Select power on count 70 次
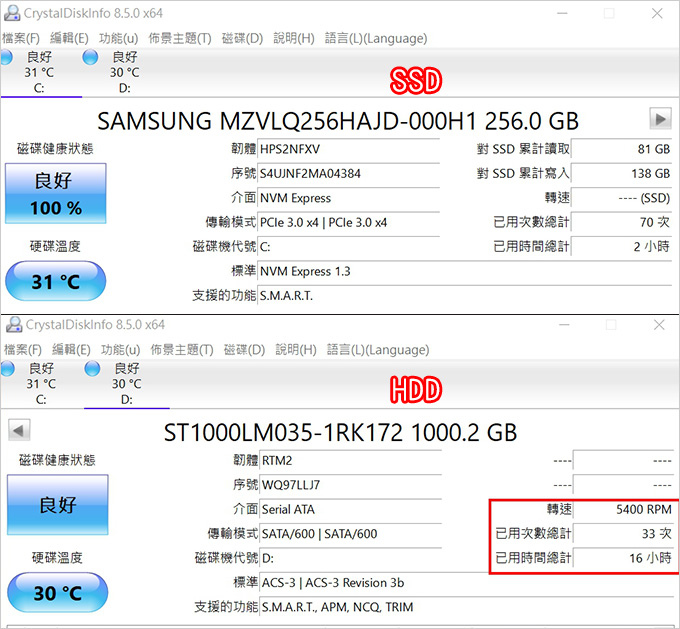Screen dimensions: 680x629 coord(621,223)
